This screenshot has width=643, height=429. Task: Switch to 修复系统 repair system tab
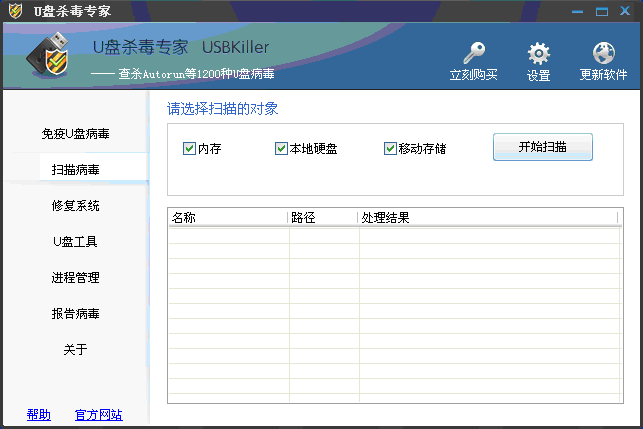[76, 205]
